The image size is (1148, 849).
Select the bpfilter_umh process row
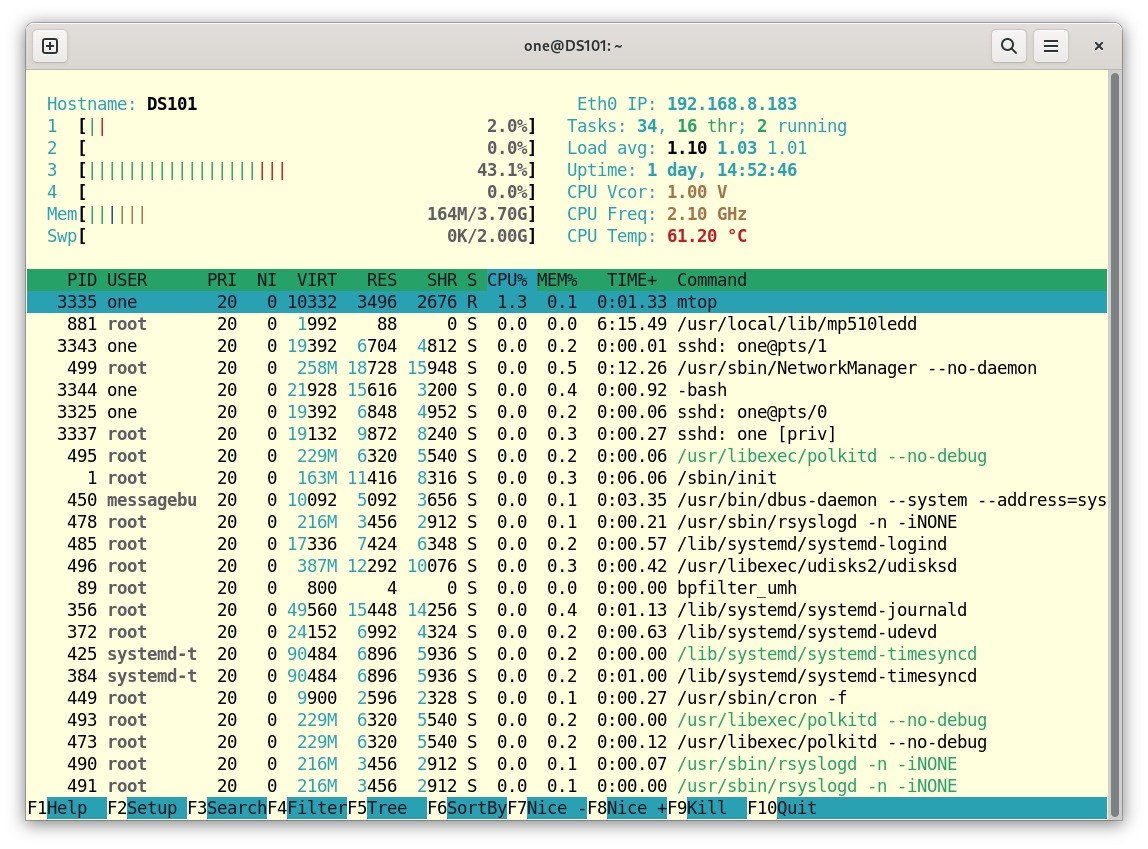tap(567, 588)
